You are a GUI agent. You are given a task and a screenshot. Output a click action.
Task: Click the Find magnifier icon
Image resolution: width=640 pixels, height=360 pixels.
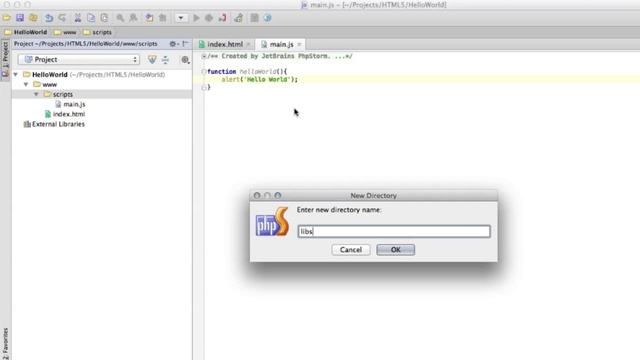[120, 18]
